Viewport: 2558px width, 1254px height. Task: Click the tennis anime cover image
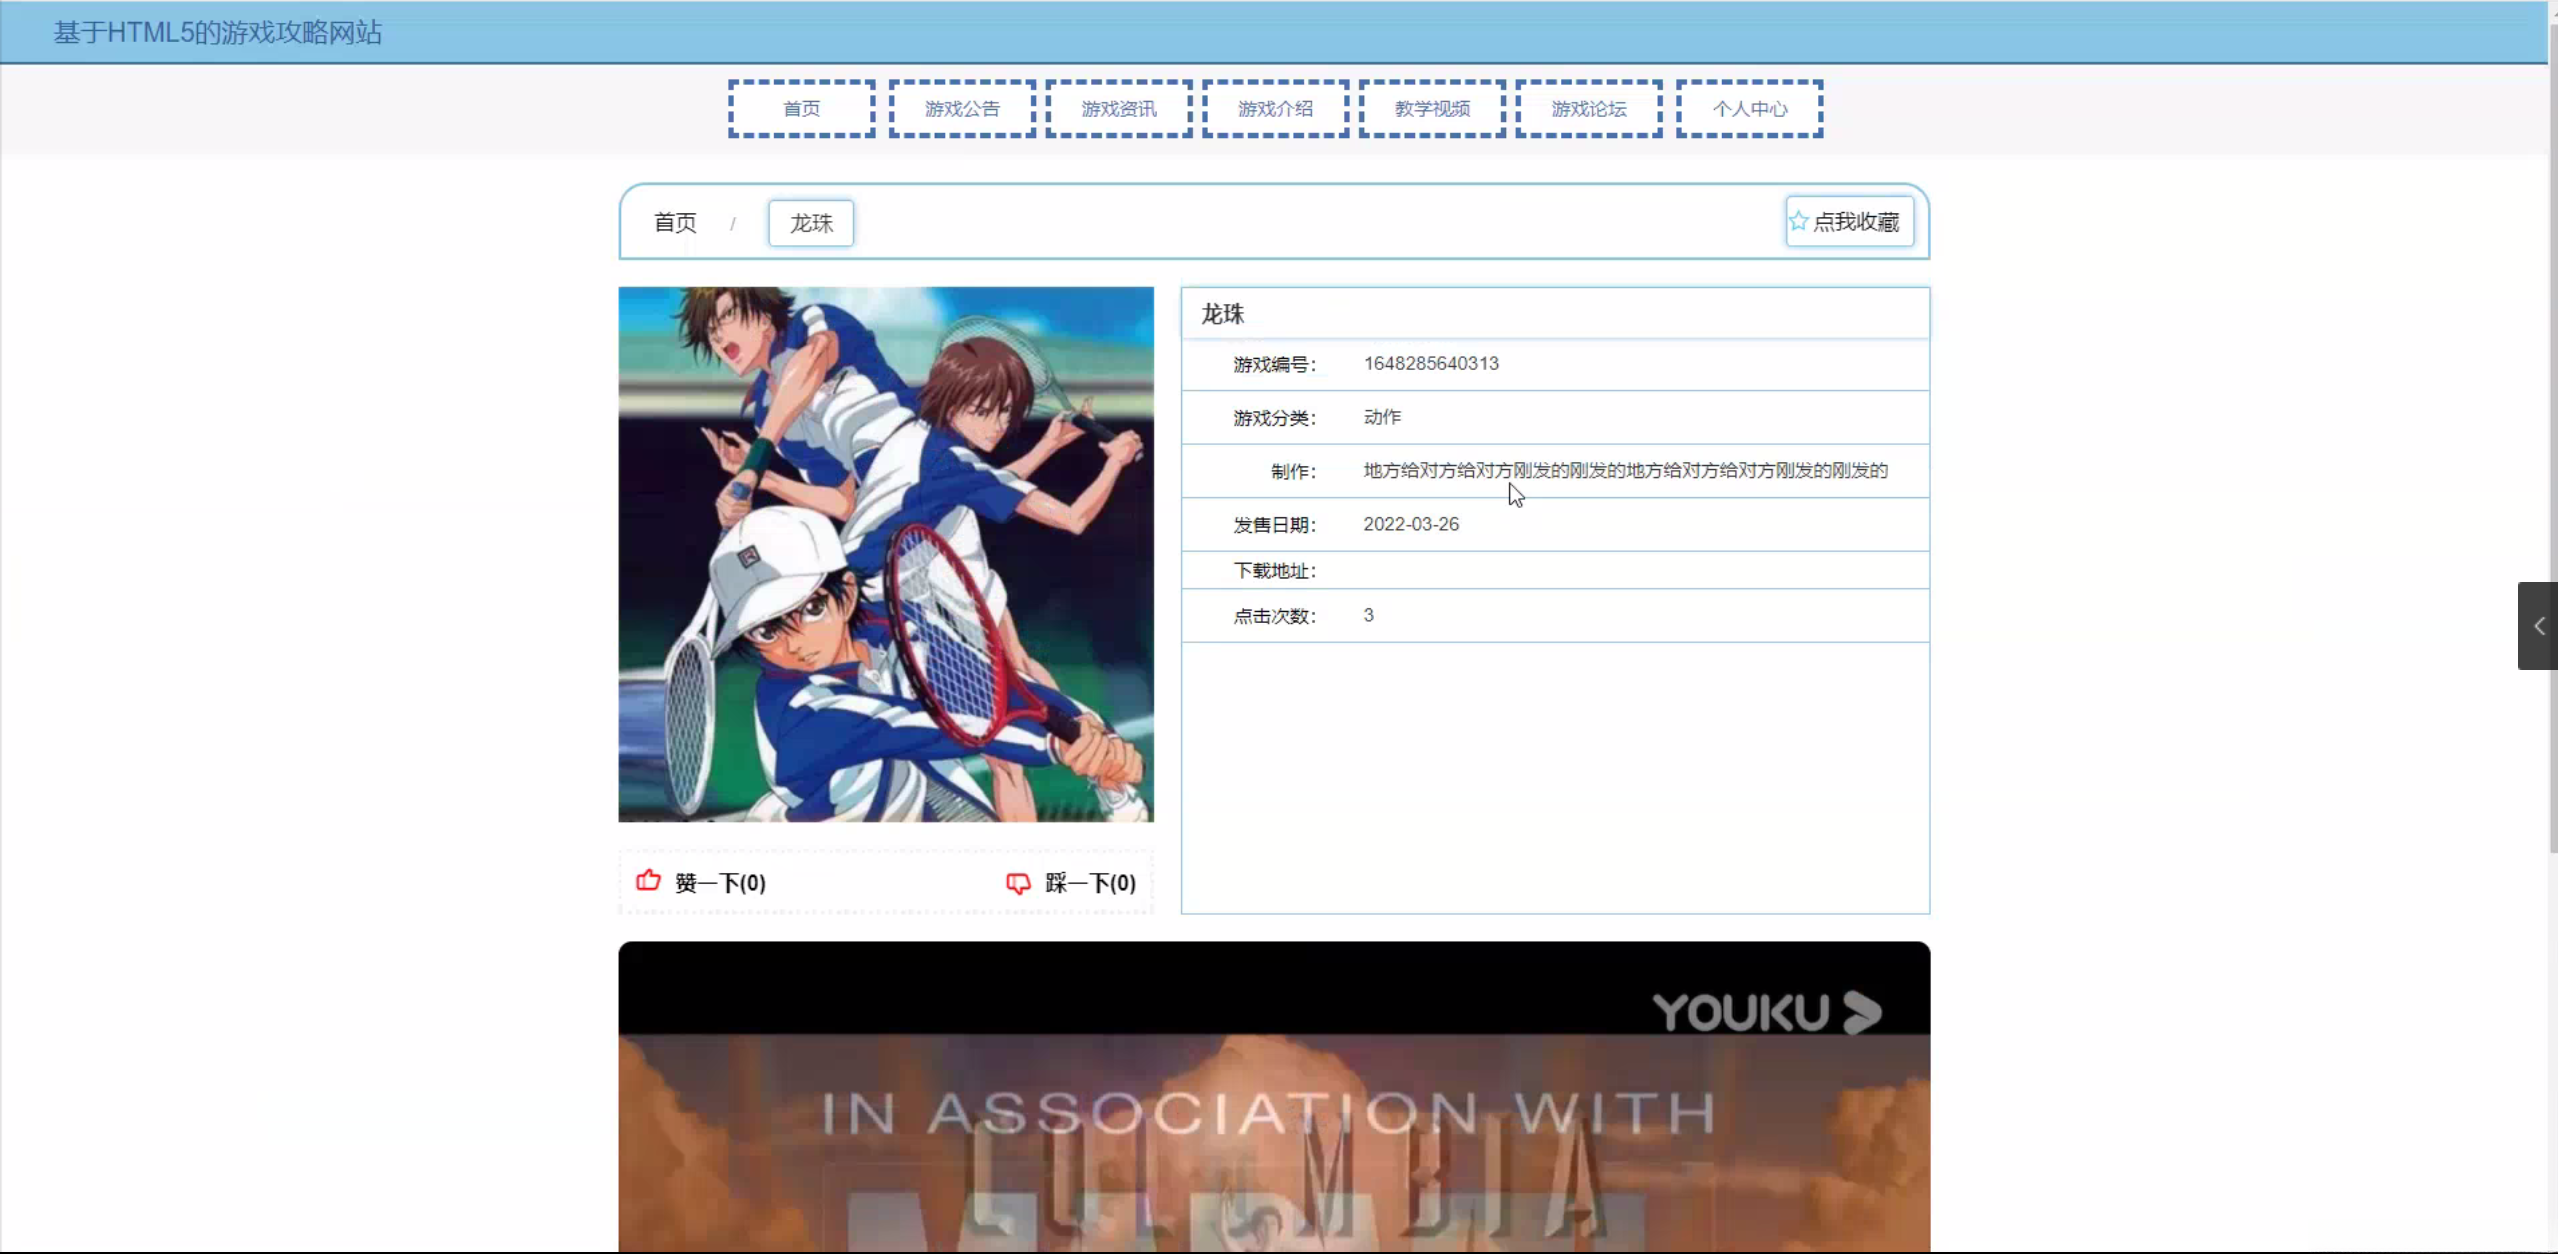coord(885,555)
